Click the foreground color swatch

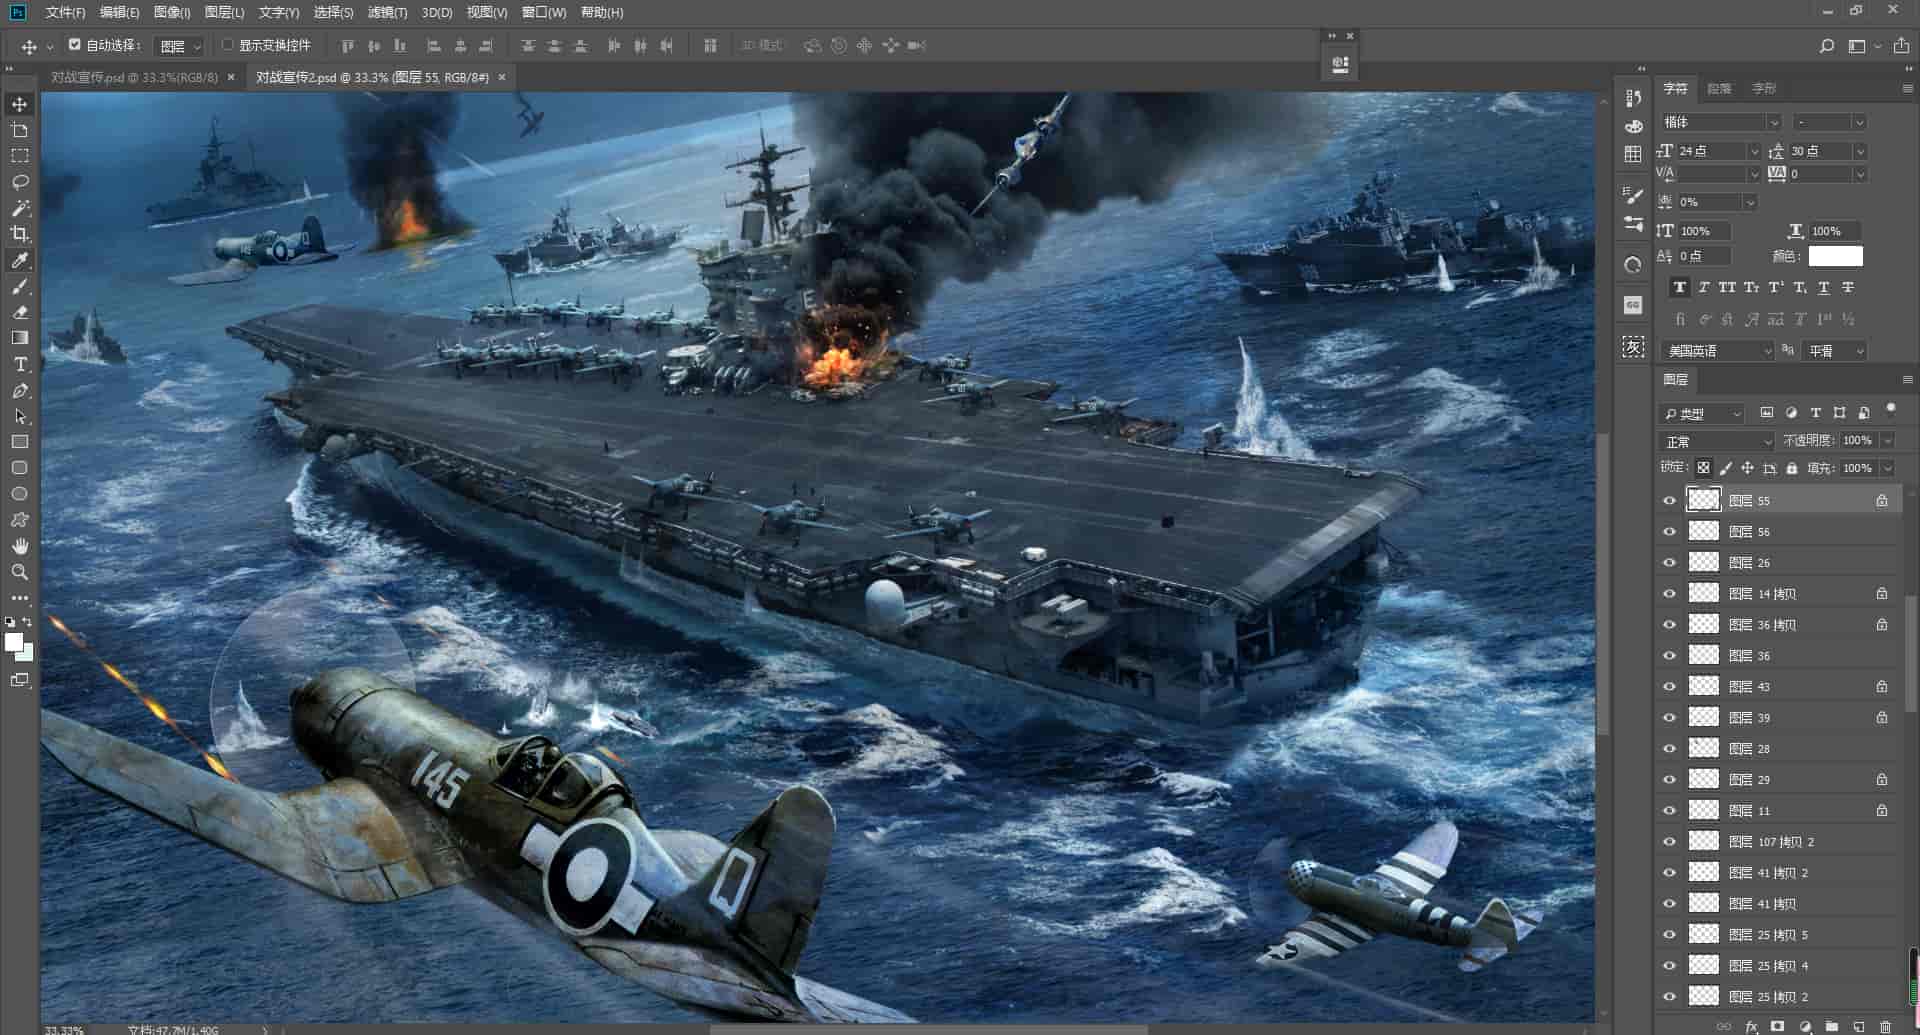click(14, 642)
